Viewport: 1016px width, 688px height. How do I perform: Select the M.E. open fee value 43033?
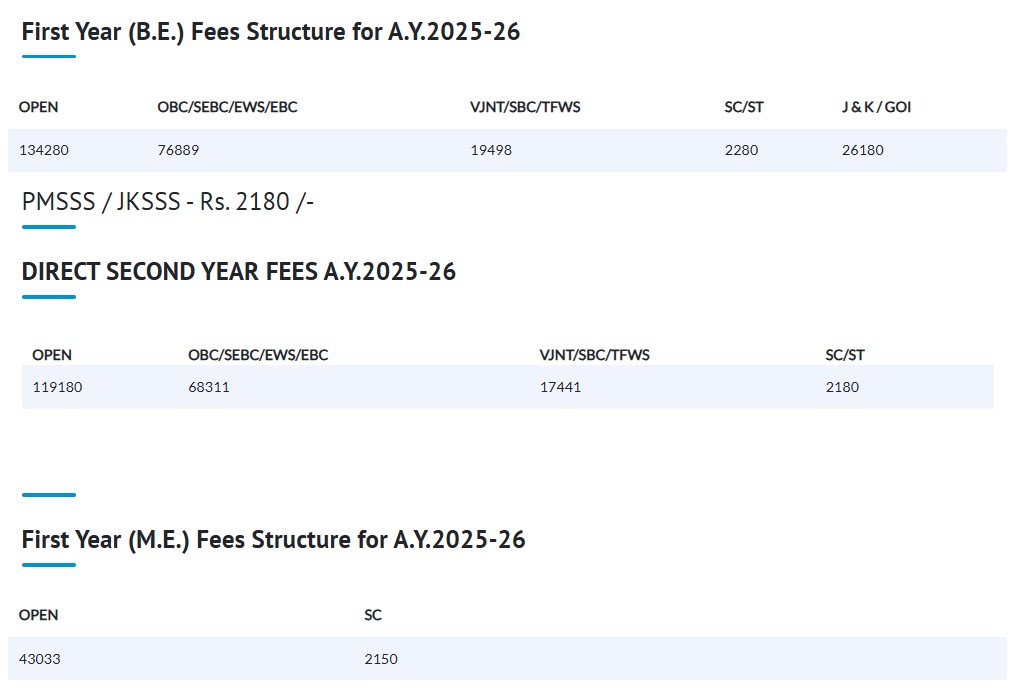click(40, 659)
